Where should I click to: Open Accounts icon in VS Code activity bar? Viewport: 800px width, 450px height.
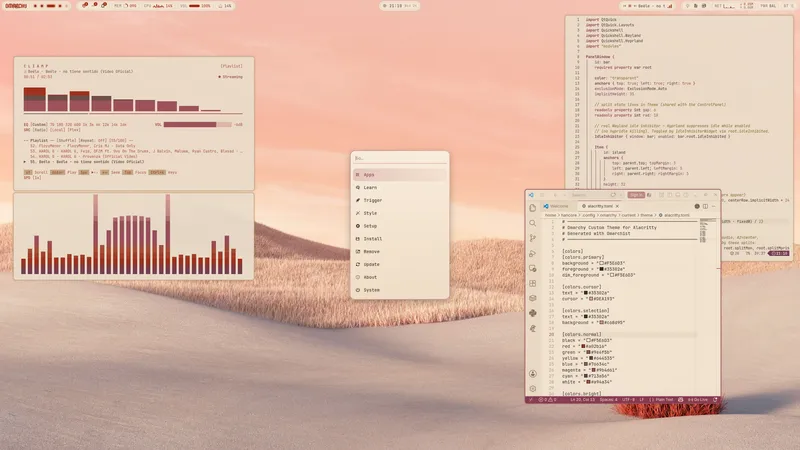point(533,374)
